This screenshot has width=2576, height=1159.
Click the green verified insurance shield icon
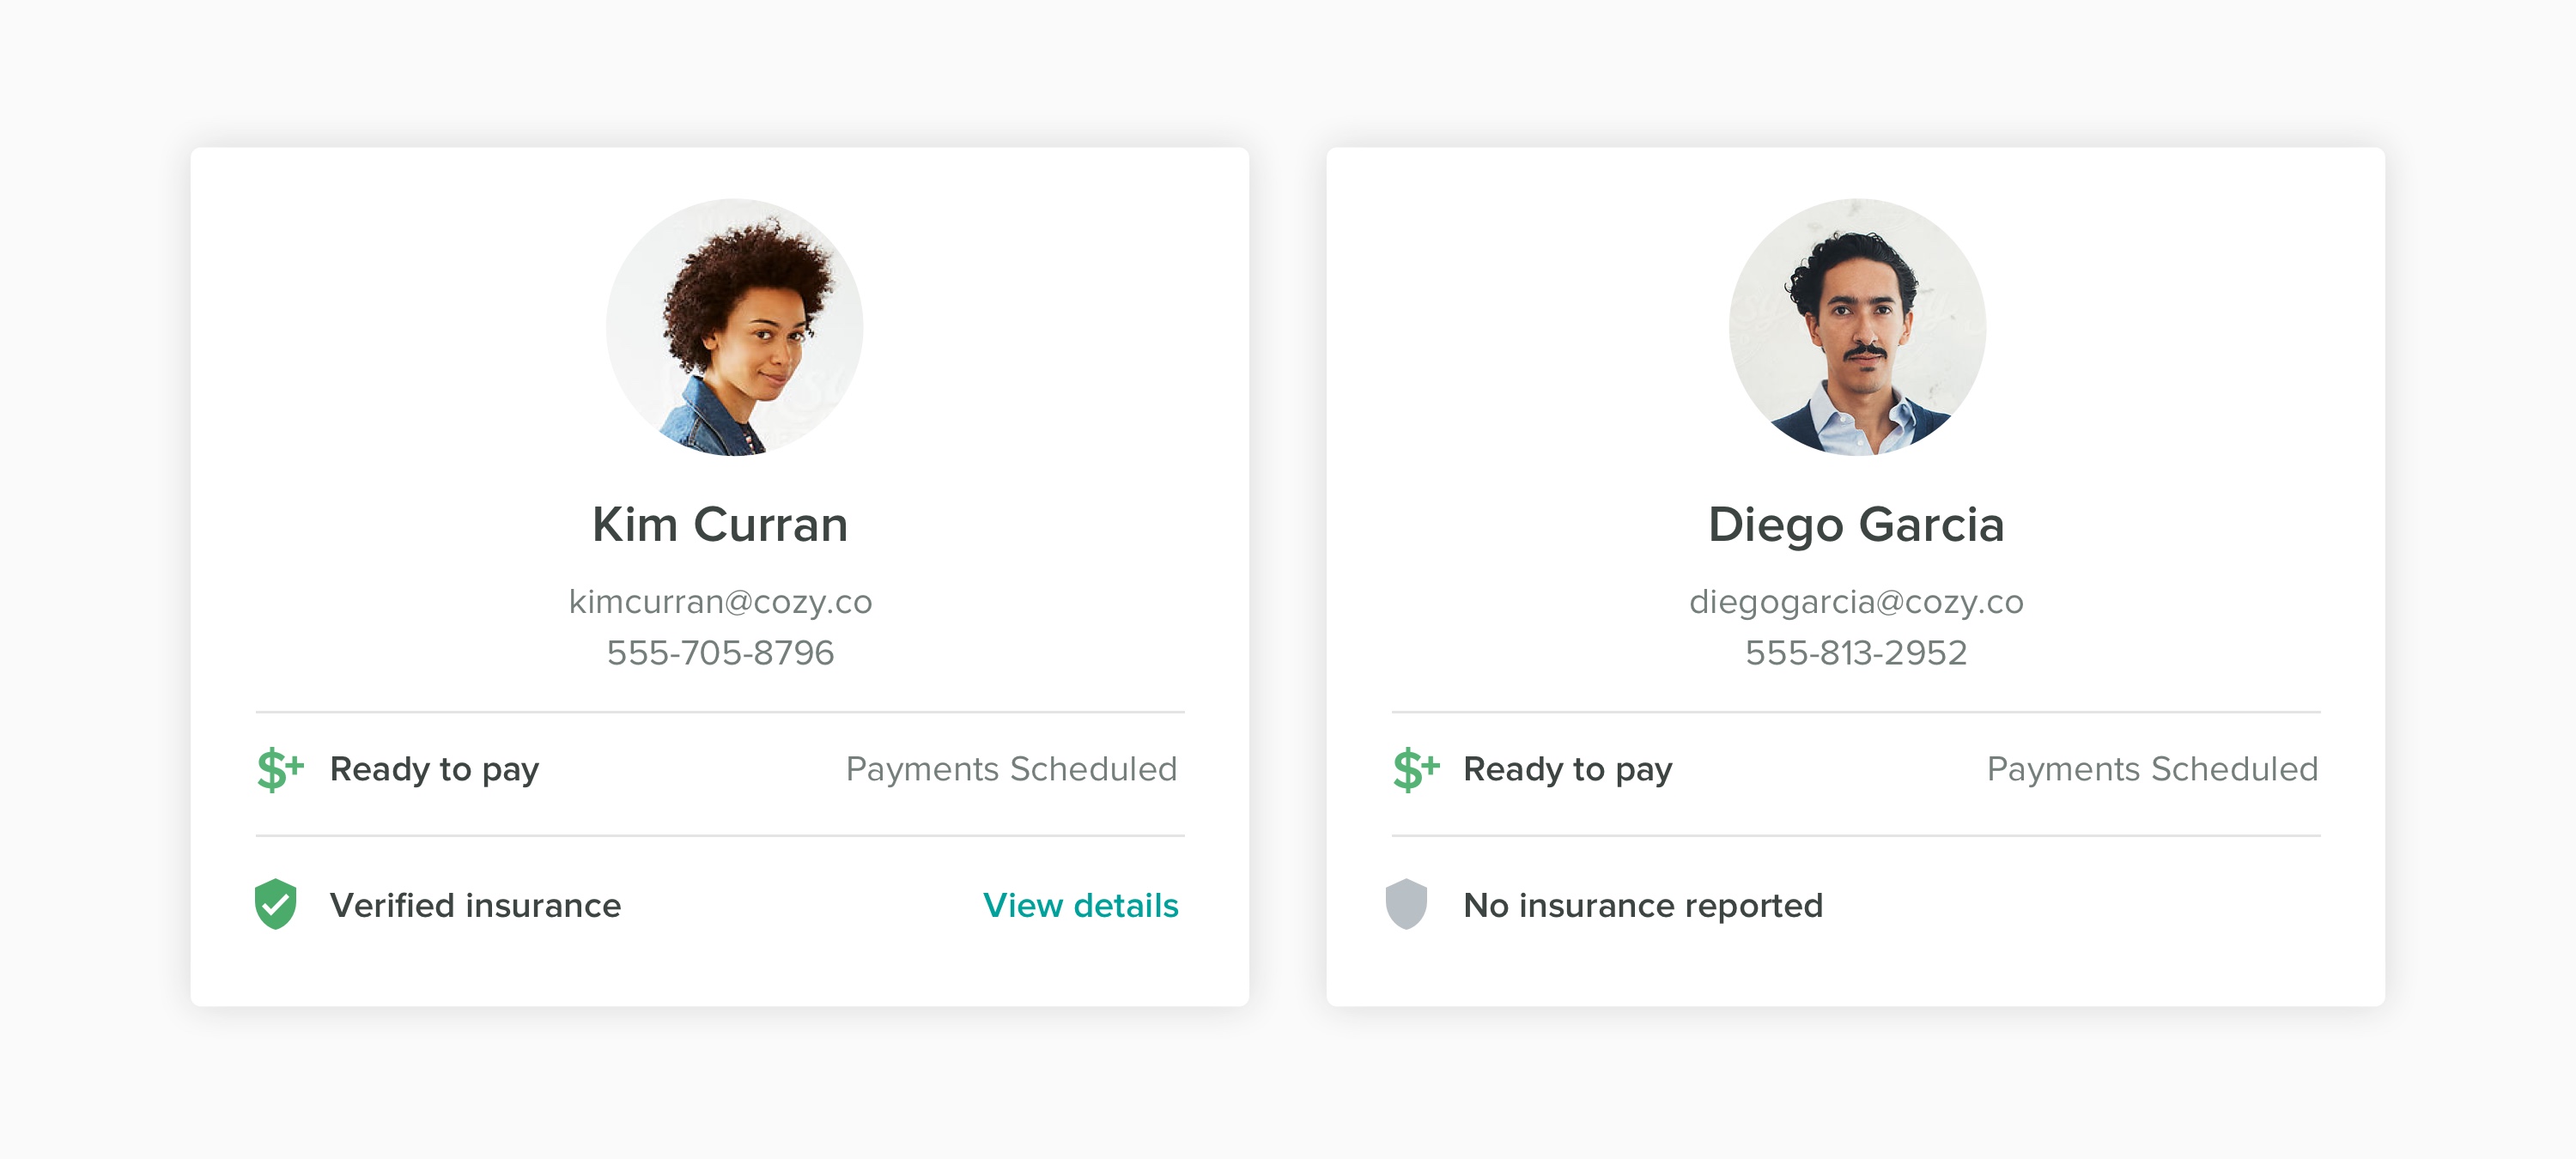tap(275, 904)
